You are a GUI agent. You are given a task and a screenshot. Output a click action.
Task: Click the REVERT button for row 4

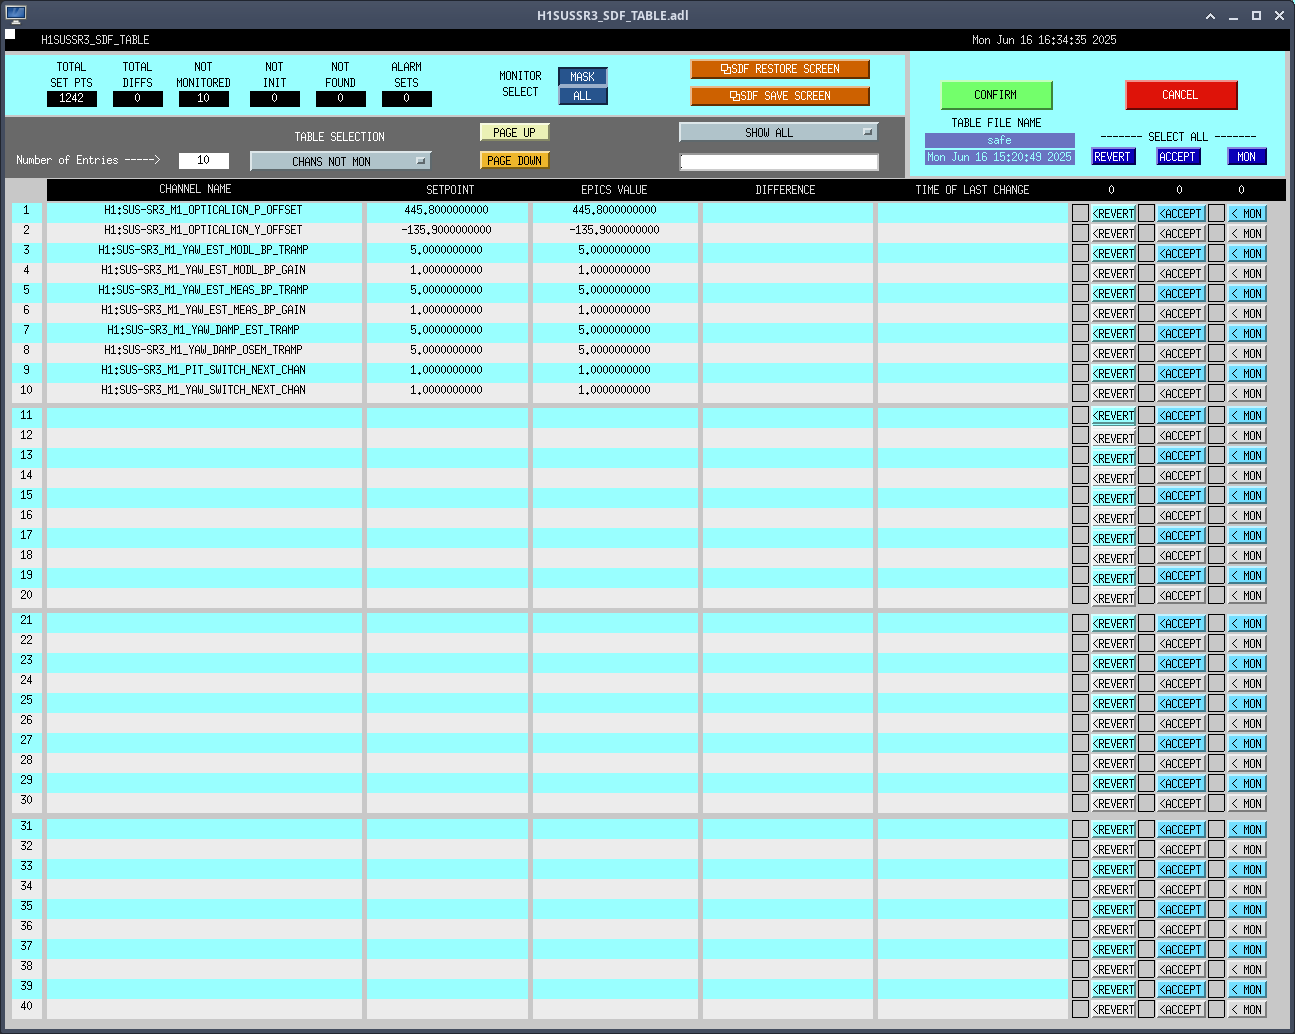(1114, 274)
